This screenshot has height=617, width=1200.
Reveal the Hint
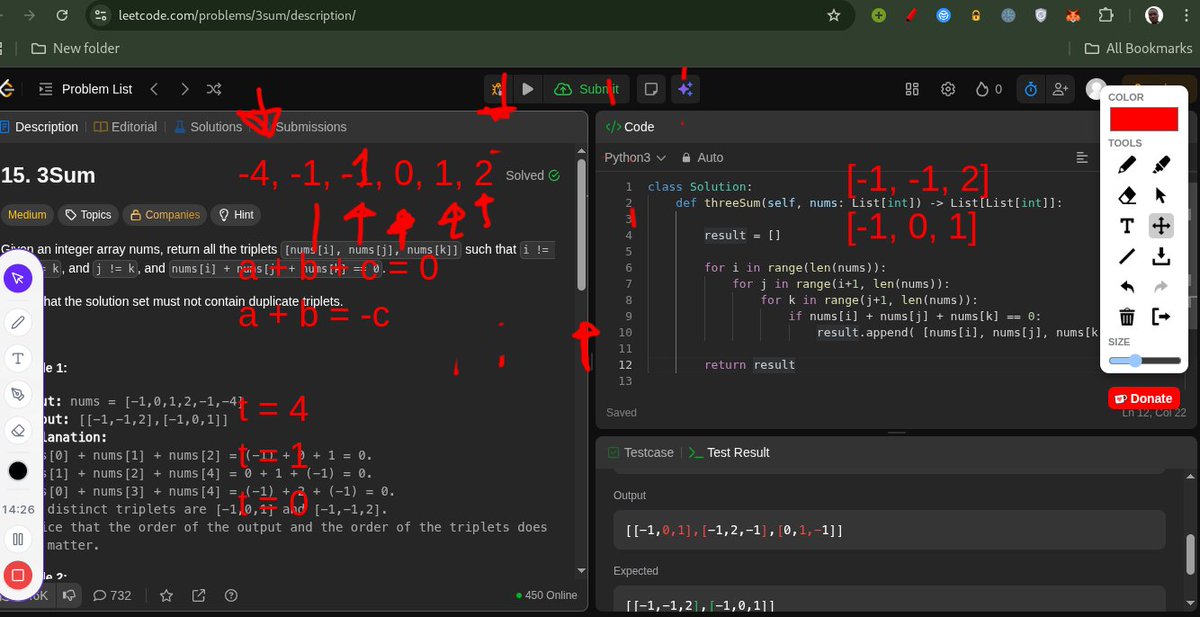tap(238, 215)
